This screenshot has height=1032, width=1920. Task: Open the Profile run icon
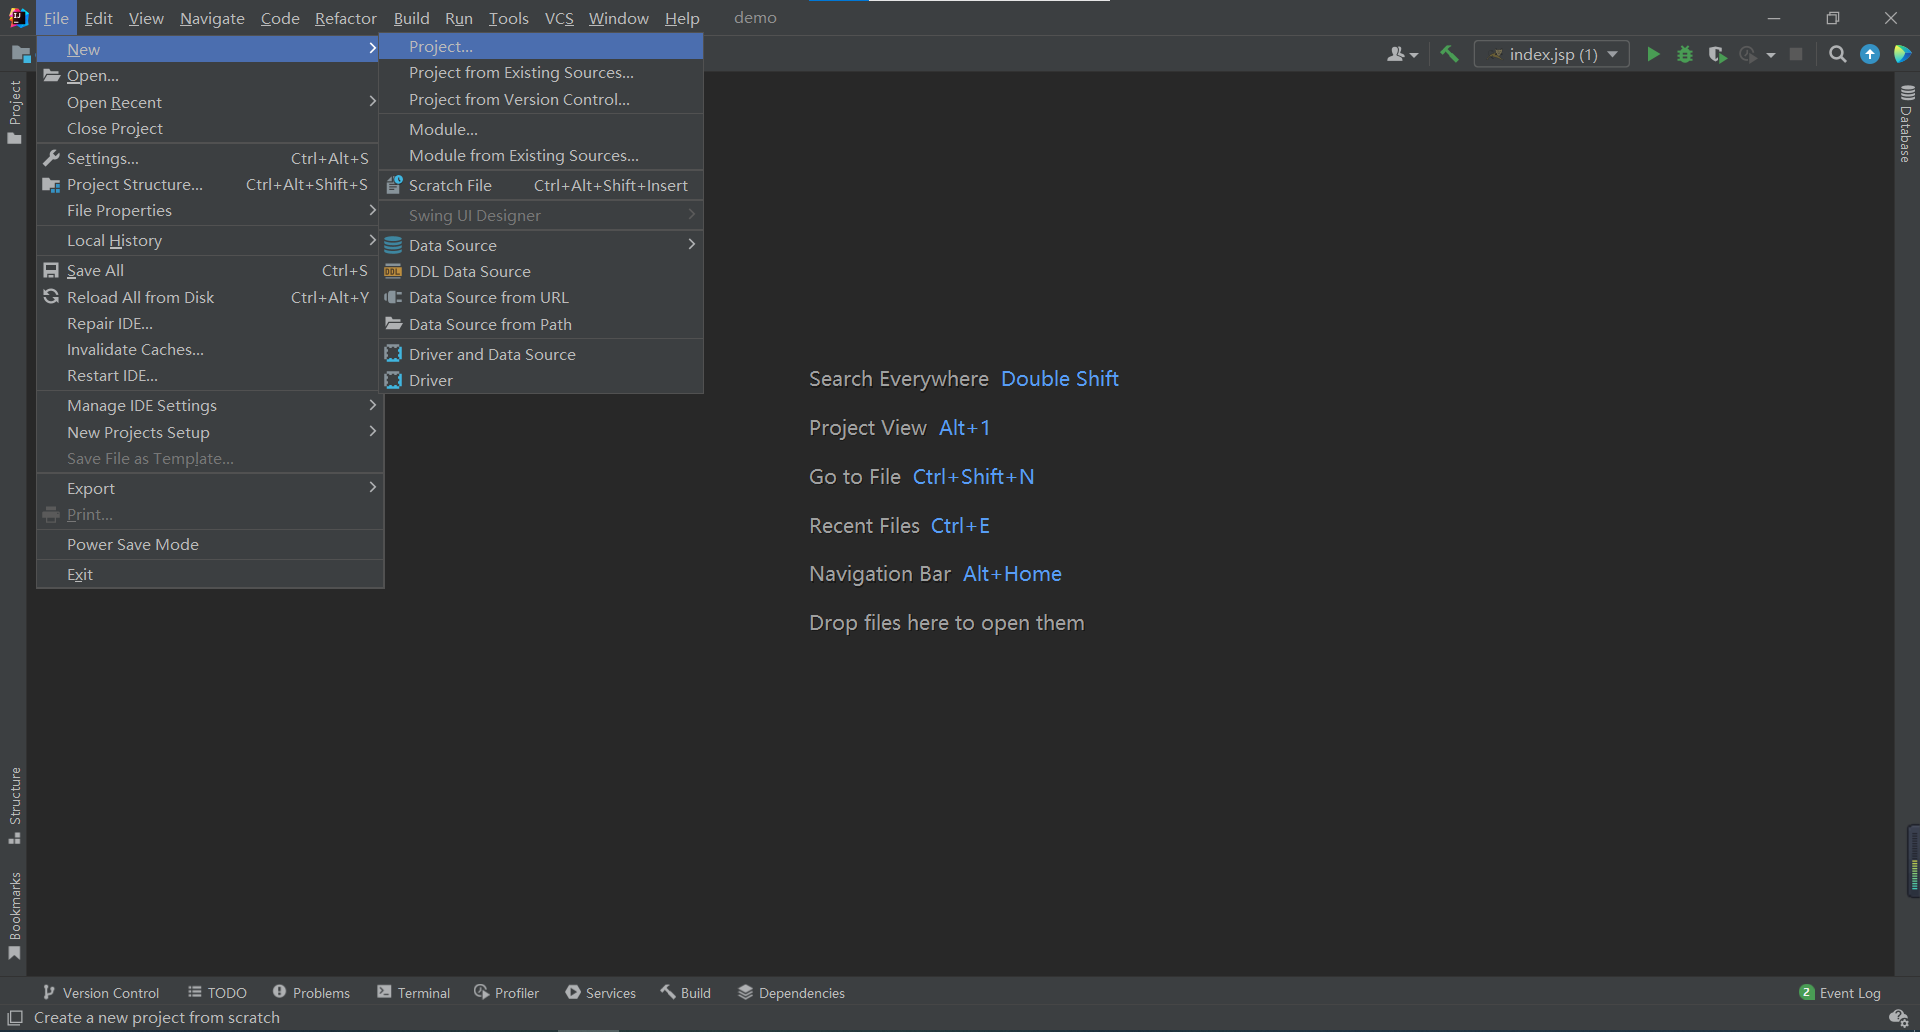(x=1748, y=54)
